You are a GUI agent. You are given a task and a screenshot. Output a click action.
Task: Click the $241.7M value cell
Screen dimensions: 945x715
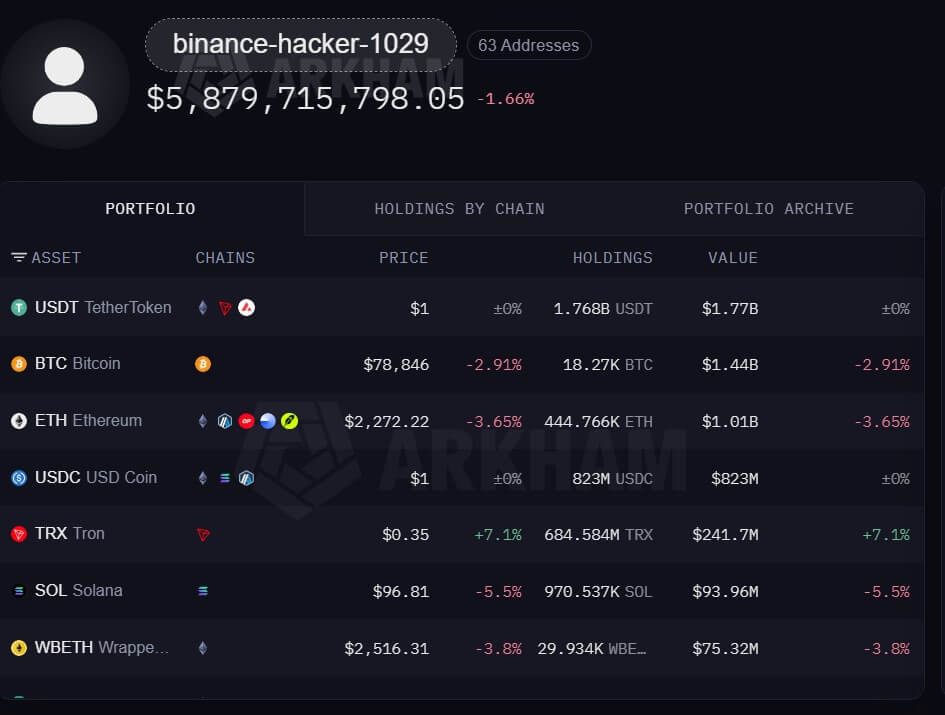tap(725, 535)
